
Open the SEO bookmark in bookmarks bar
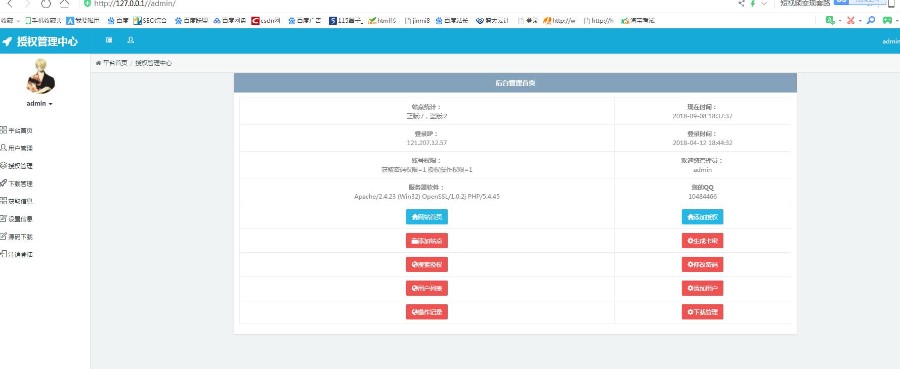[150, 21]
